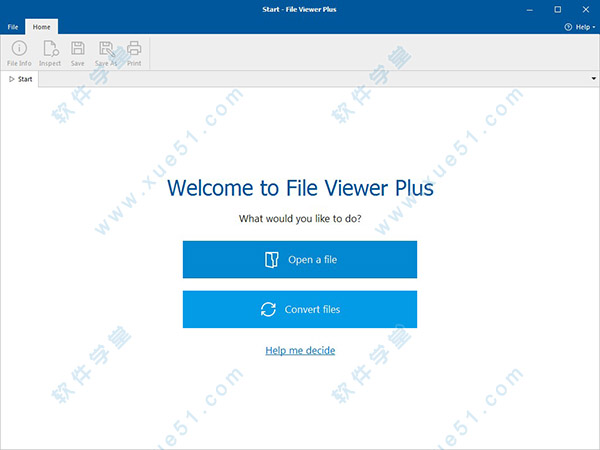Click the refresh arrows icon in Convert files
Screen dimensions: 600x450
[268, 310]
